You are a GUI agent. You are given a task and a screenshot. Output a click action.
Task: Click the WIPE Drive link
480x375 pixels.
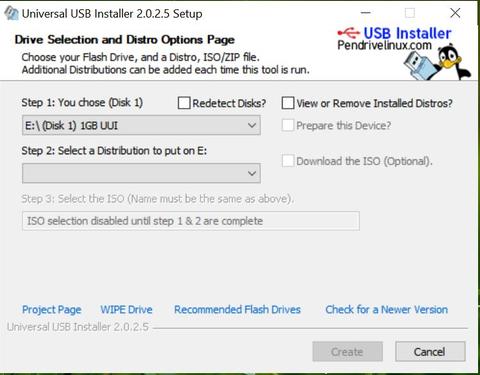pos(127,310)
